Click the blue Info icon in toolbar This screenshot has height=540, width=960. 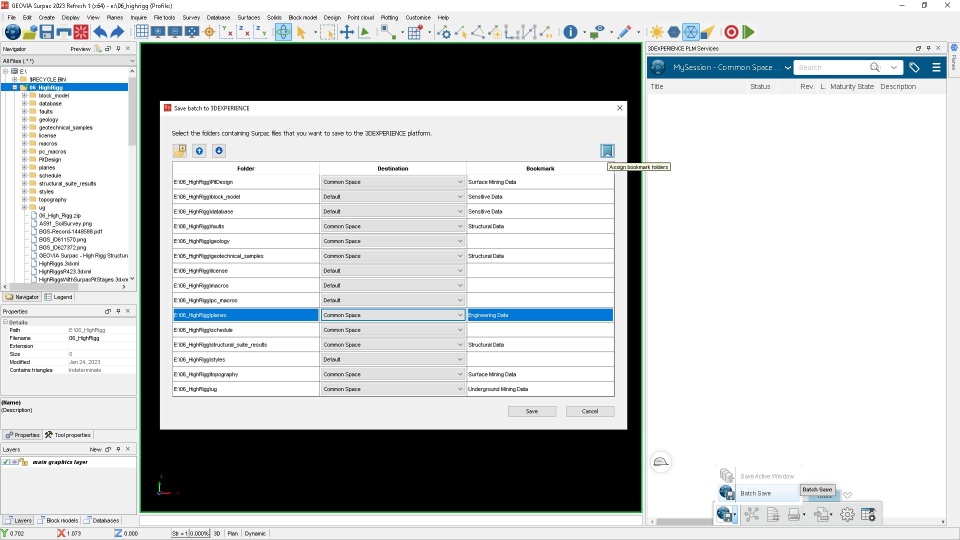[x=570, y=32]
